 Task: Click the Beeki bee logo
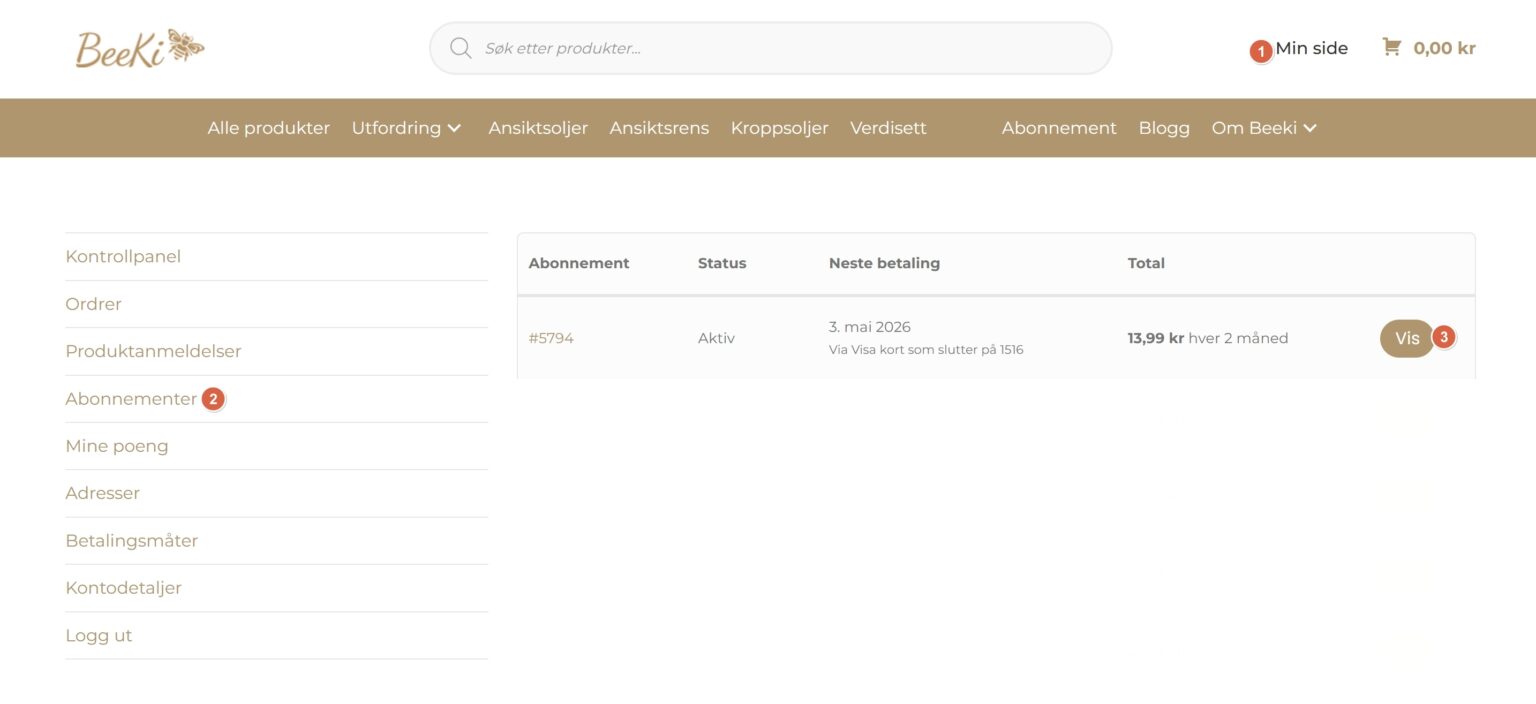140,48
